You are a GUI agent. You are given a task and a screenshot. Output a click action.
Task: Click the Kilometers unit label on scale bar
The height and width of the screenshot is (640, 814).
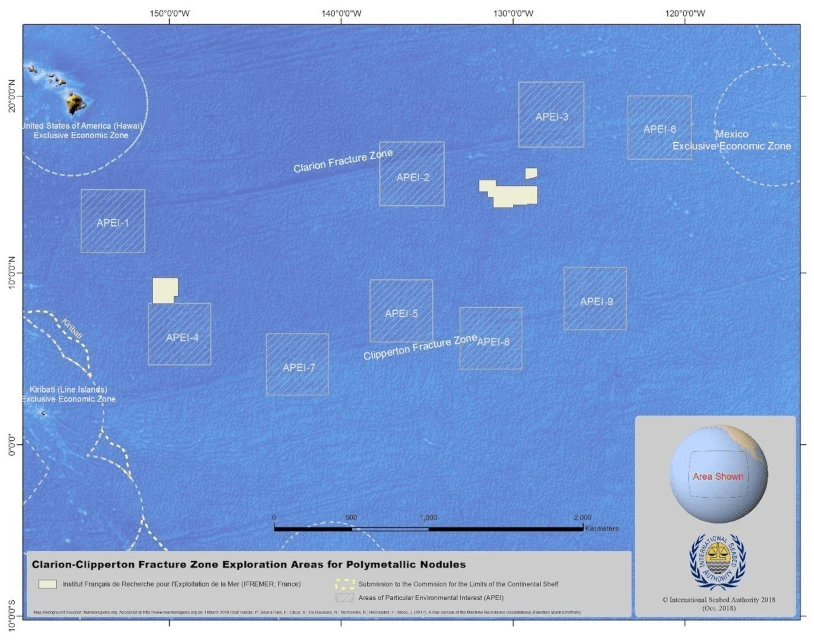[602, 528]
